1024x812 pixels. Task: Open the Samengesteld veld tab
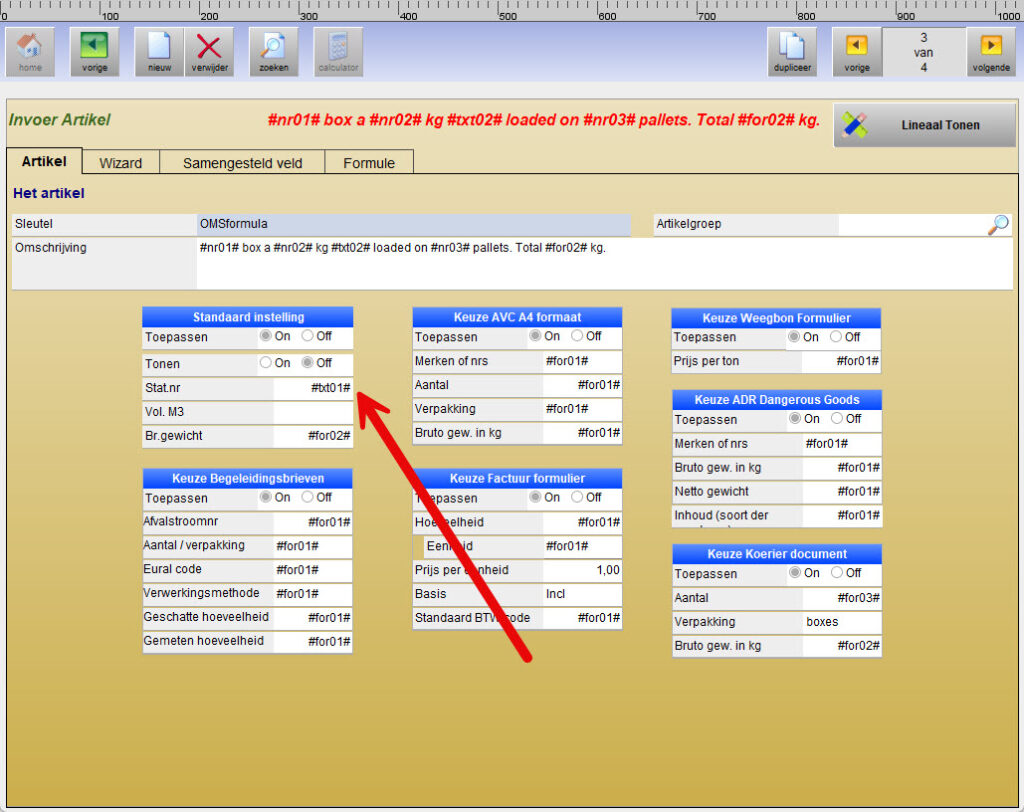[x=242, y=163]
